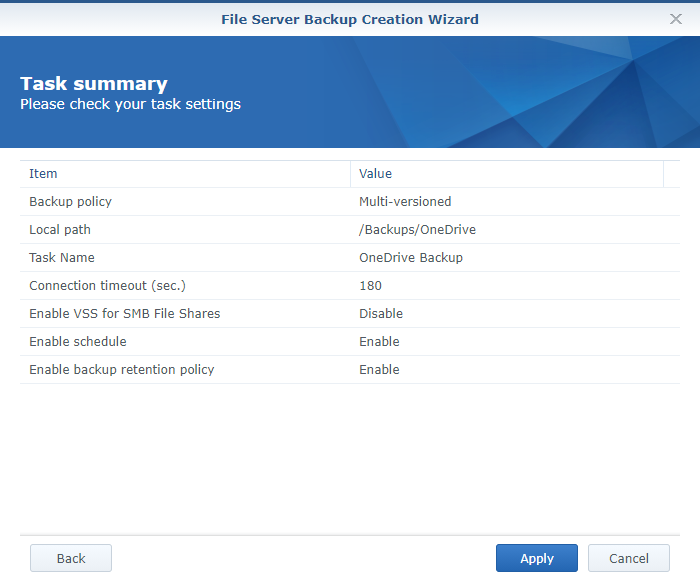
Task: Click the /Backups/OneDrive path value
Action: pos(417,230)
